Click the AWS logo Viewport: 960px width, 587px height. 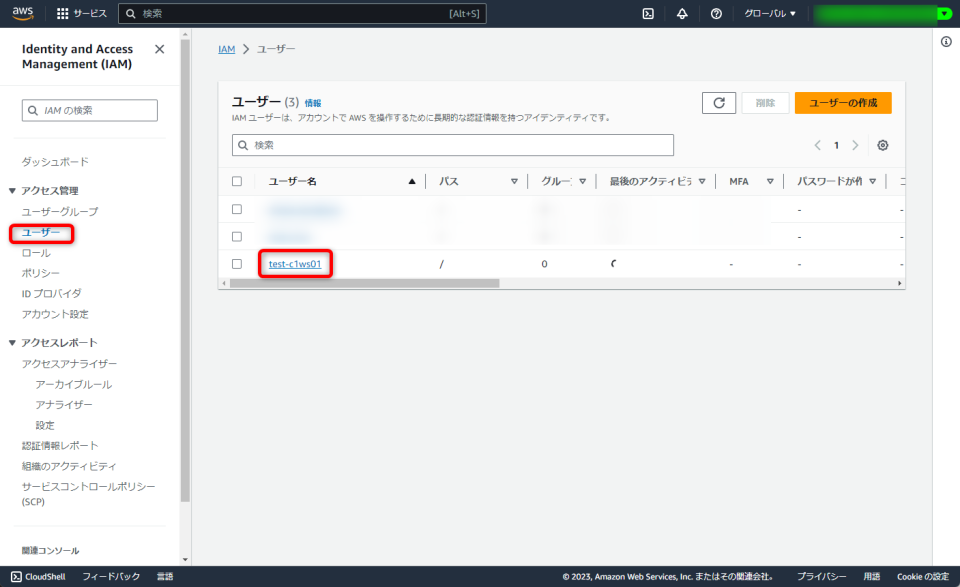[21, 13]
